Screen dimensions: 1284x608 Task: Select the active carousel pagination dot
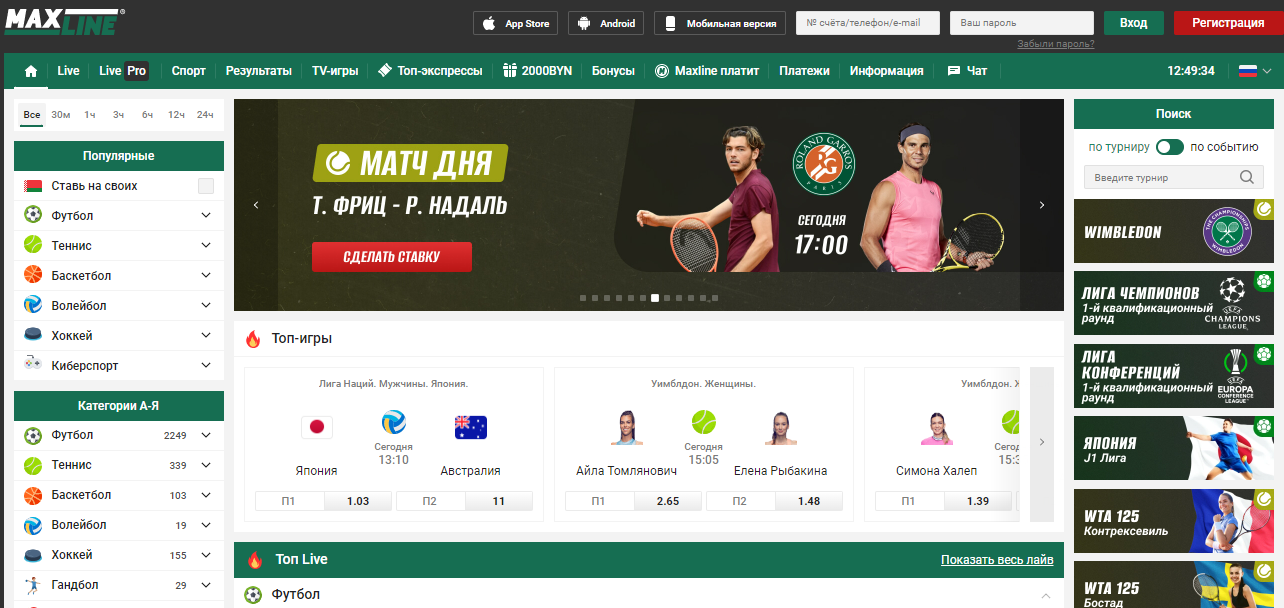[x=655, y=298]
